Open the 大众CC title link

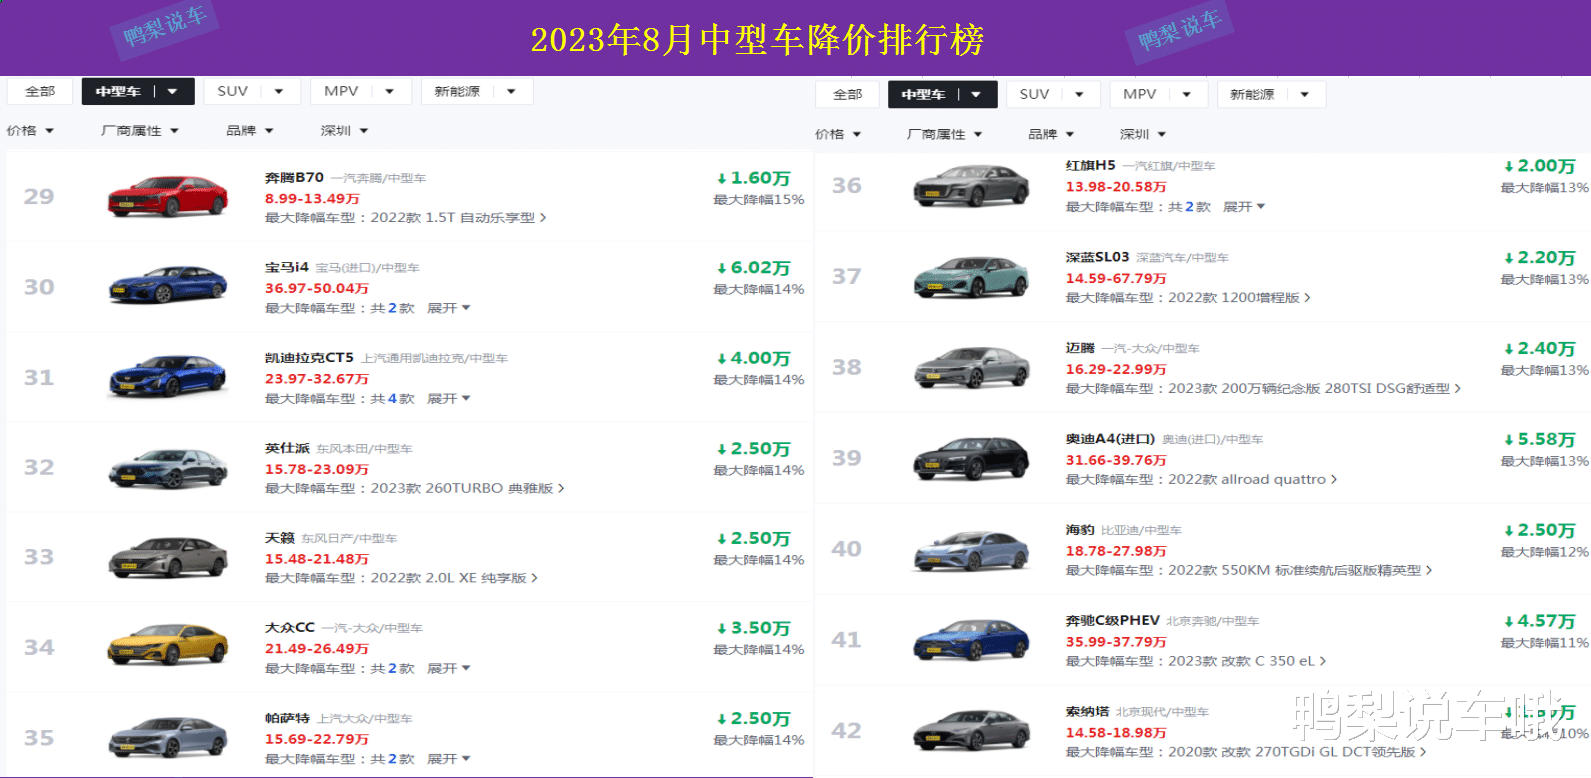point(289,627)
